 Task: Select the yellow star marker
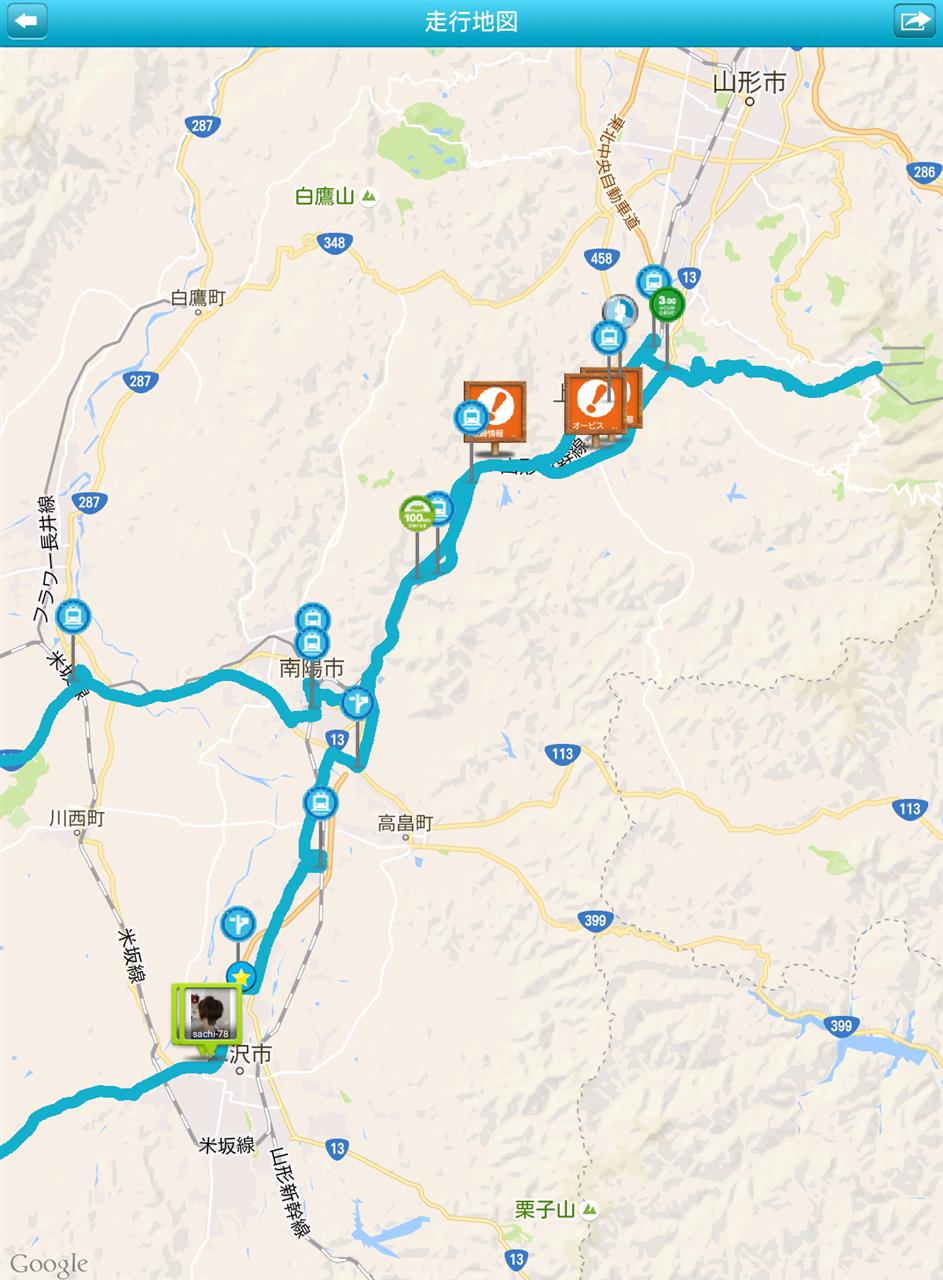pyautogui.click(x=241, y=975)
